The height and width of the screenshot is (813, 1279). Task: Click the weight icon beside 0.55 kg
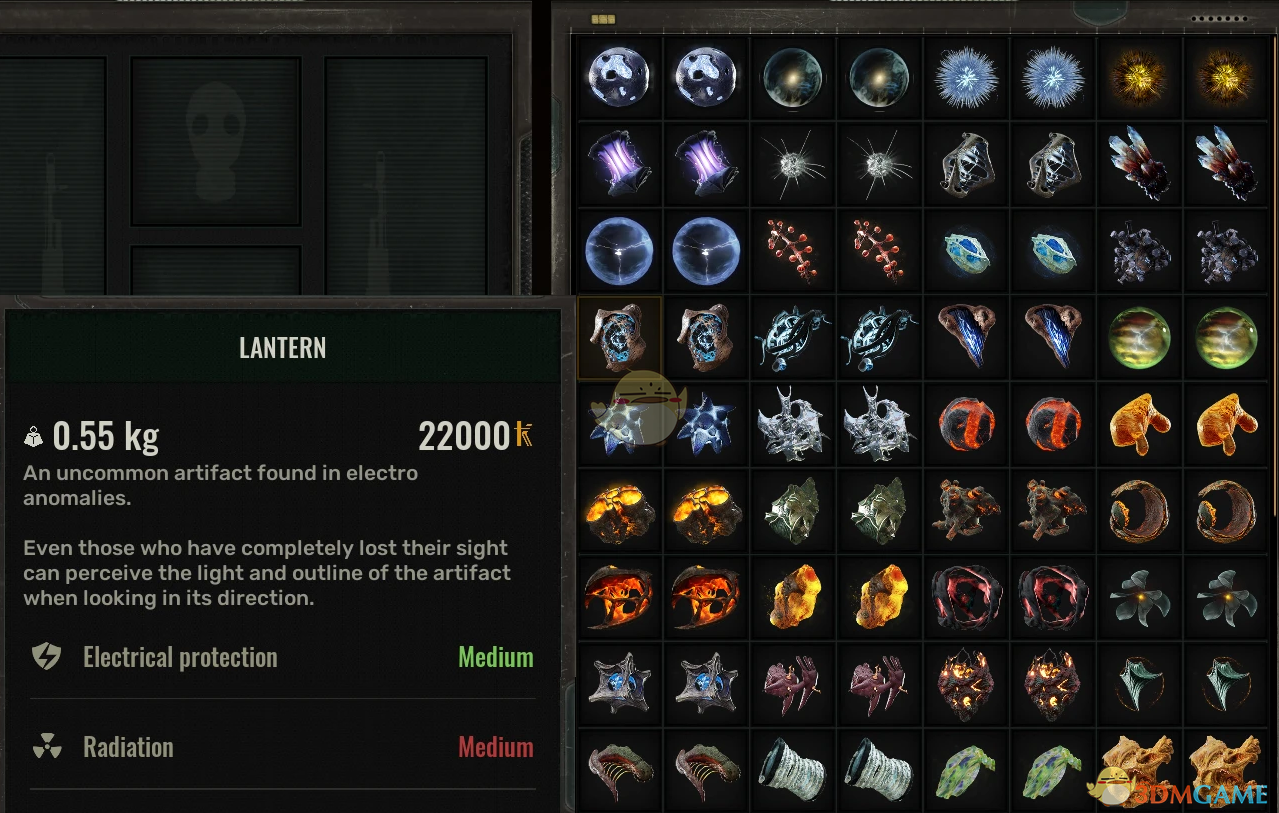[34, 437]
